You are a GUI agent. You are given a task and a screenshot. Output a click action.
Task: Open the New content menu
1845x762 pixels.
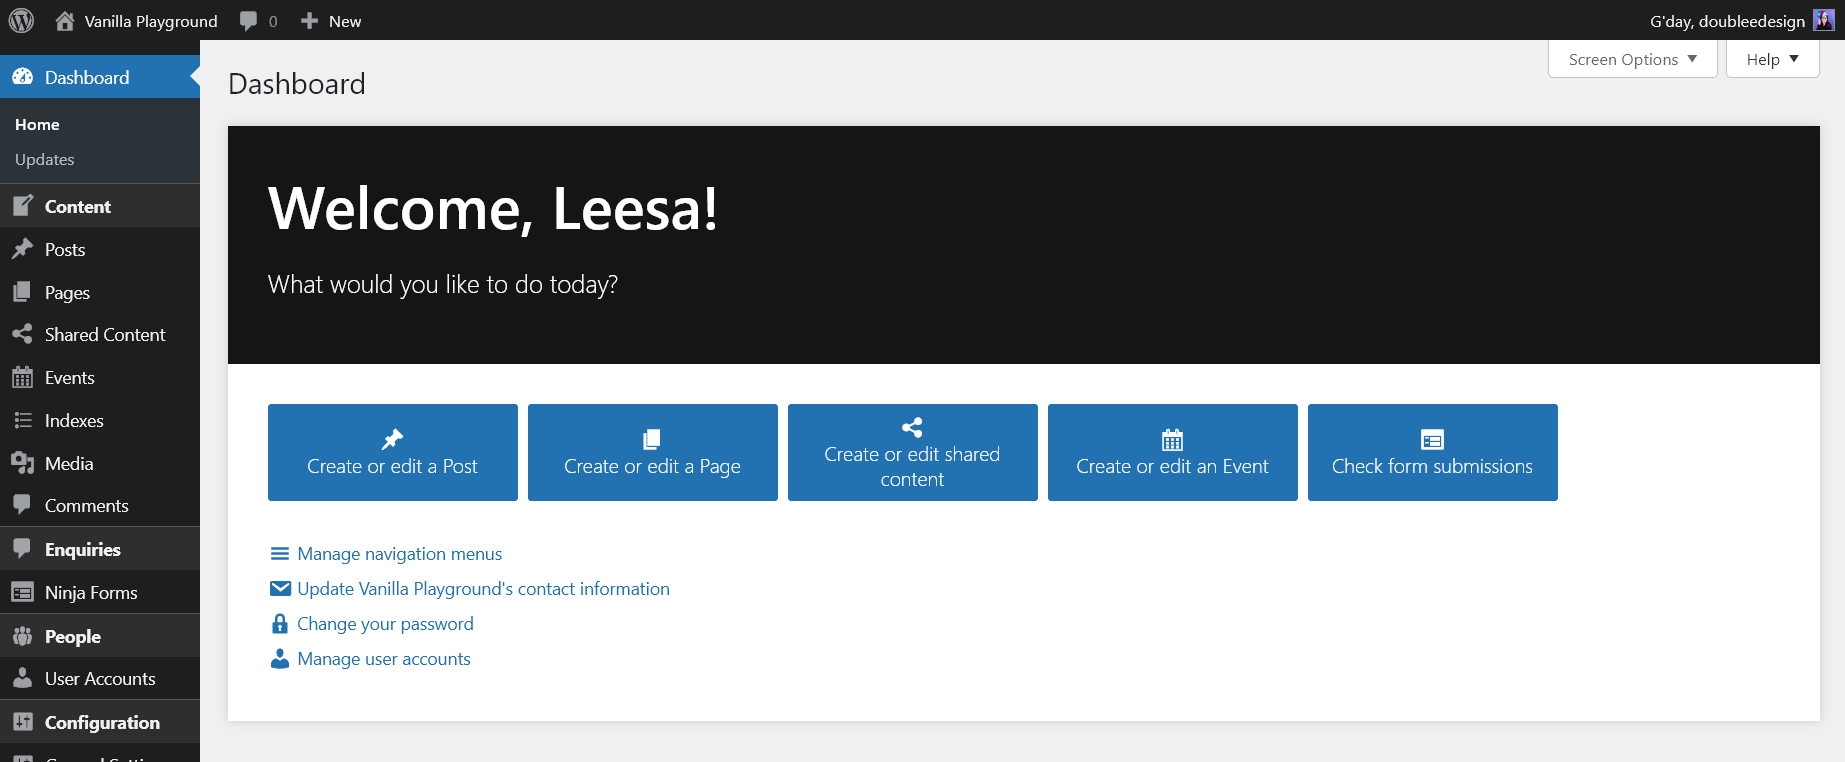332,21
